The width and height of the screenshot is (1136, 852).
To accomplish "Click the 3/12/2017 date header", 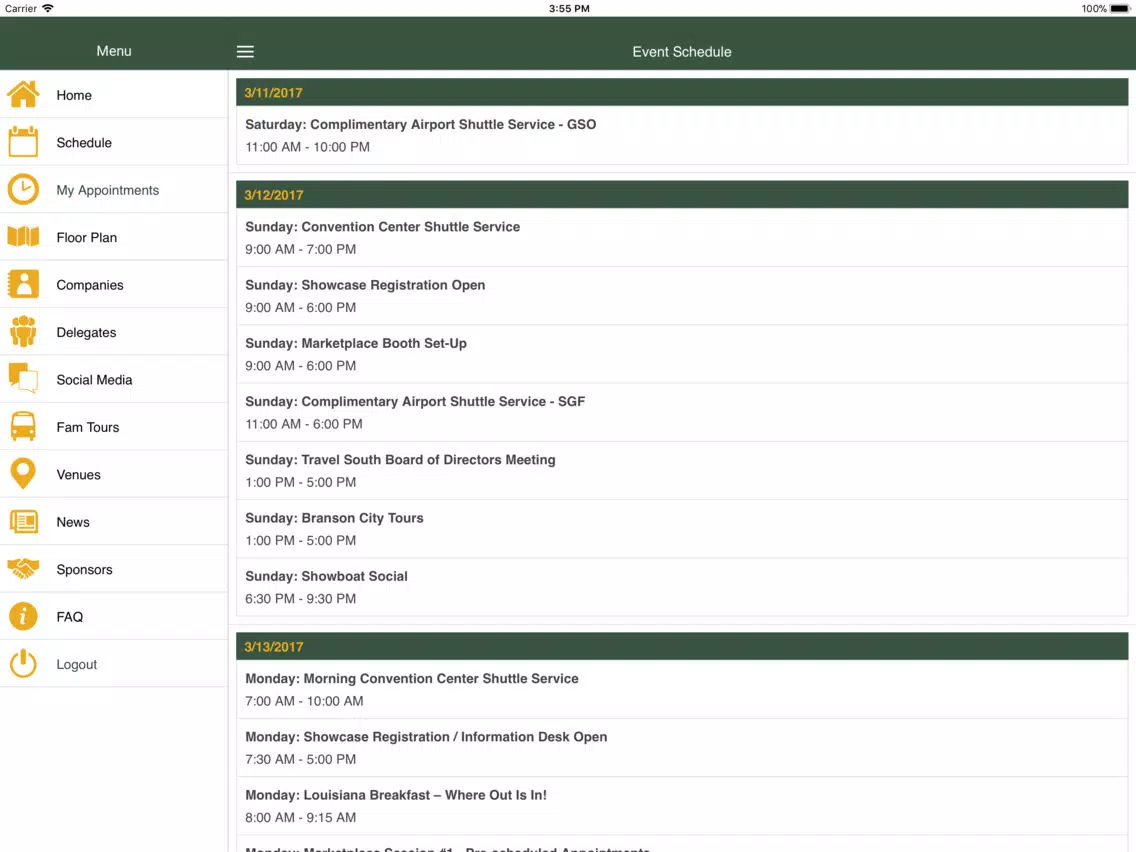I will 682,195.
